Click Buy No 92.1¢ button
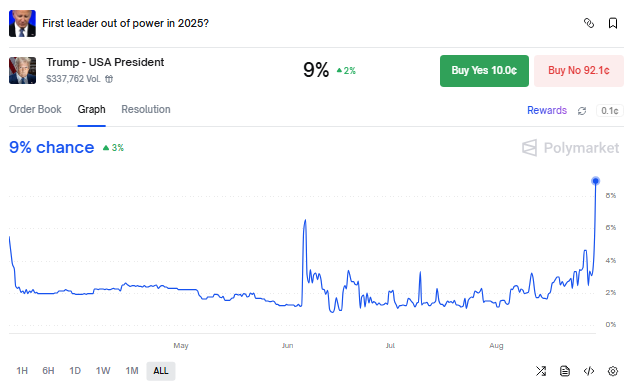Viewport: 635px width, 385px height. 579,71
